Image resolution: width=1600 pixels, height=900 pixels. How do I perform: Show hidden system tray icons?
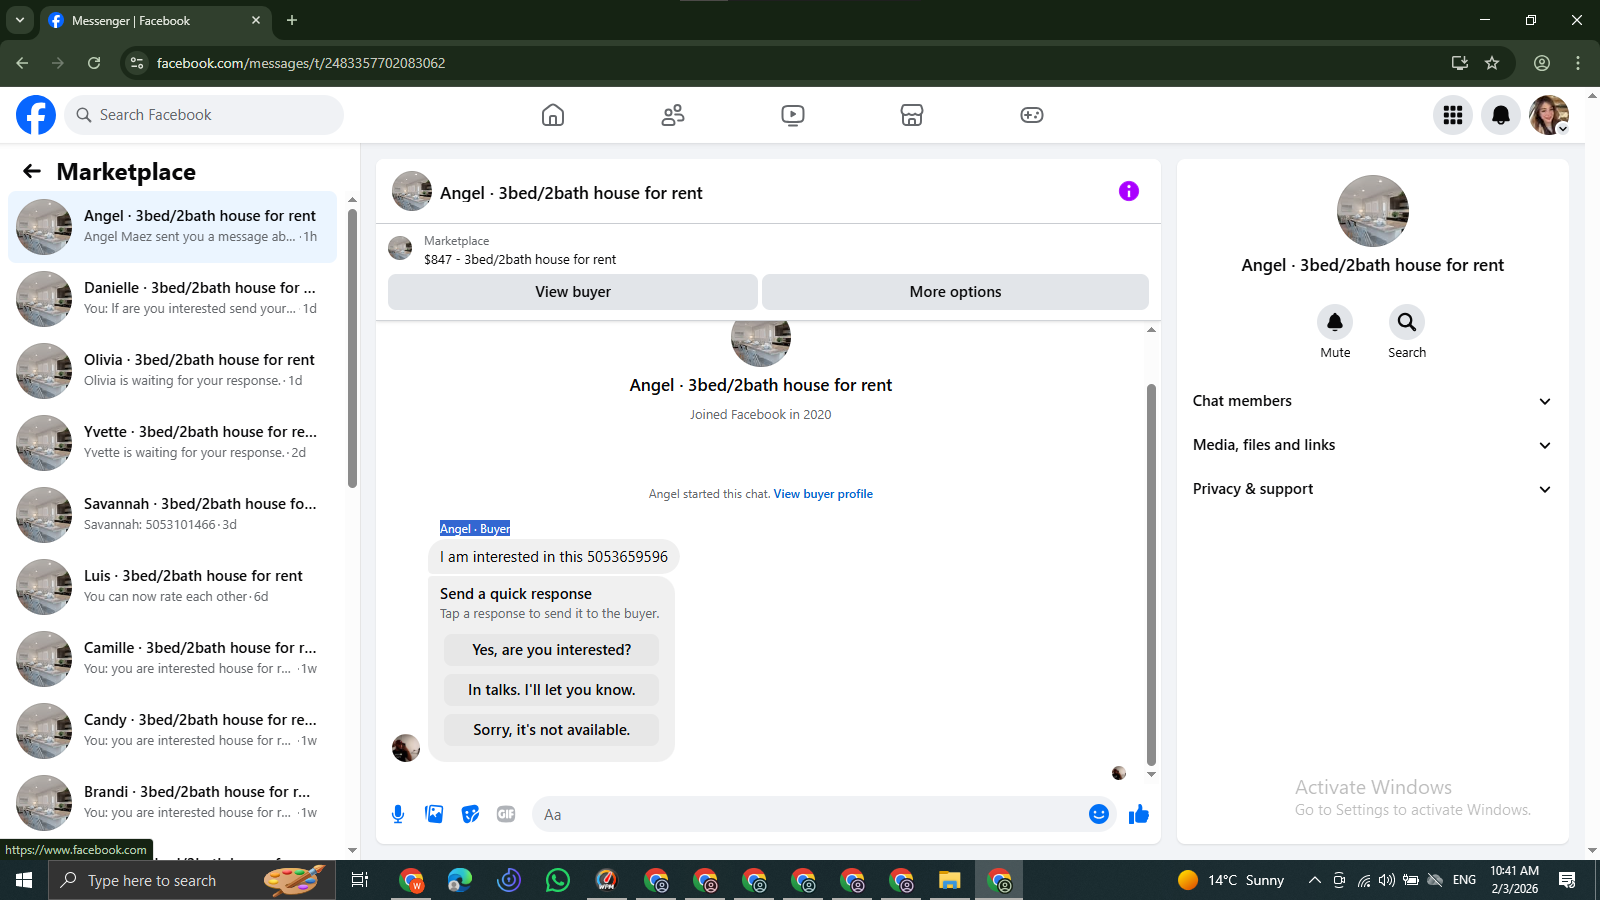point(1314,880)
